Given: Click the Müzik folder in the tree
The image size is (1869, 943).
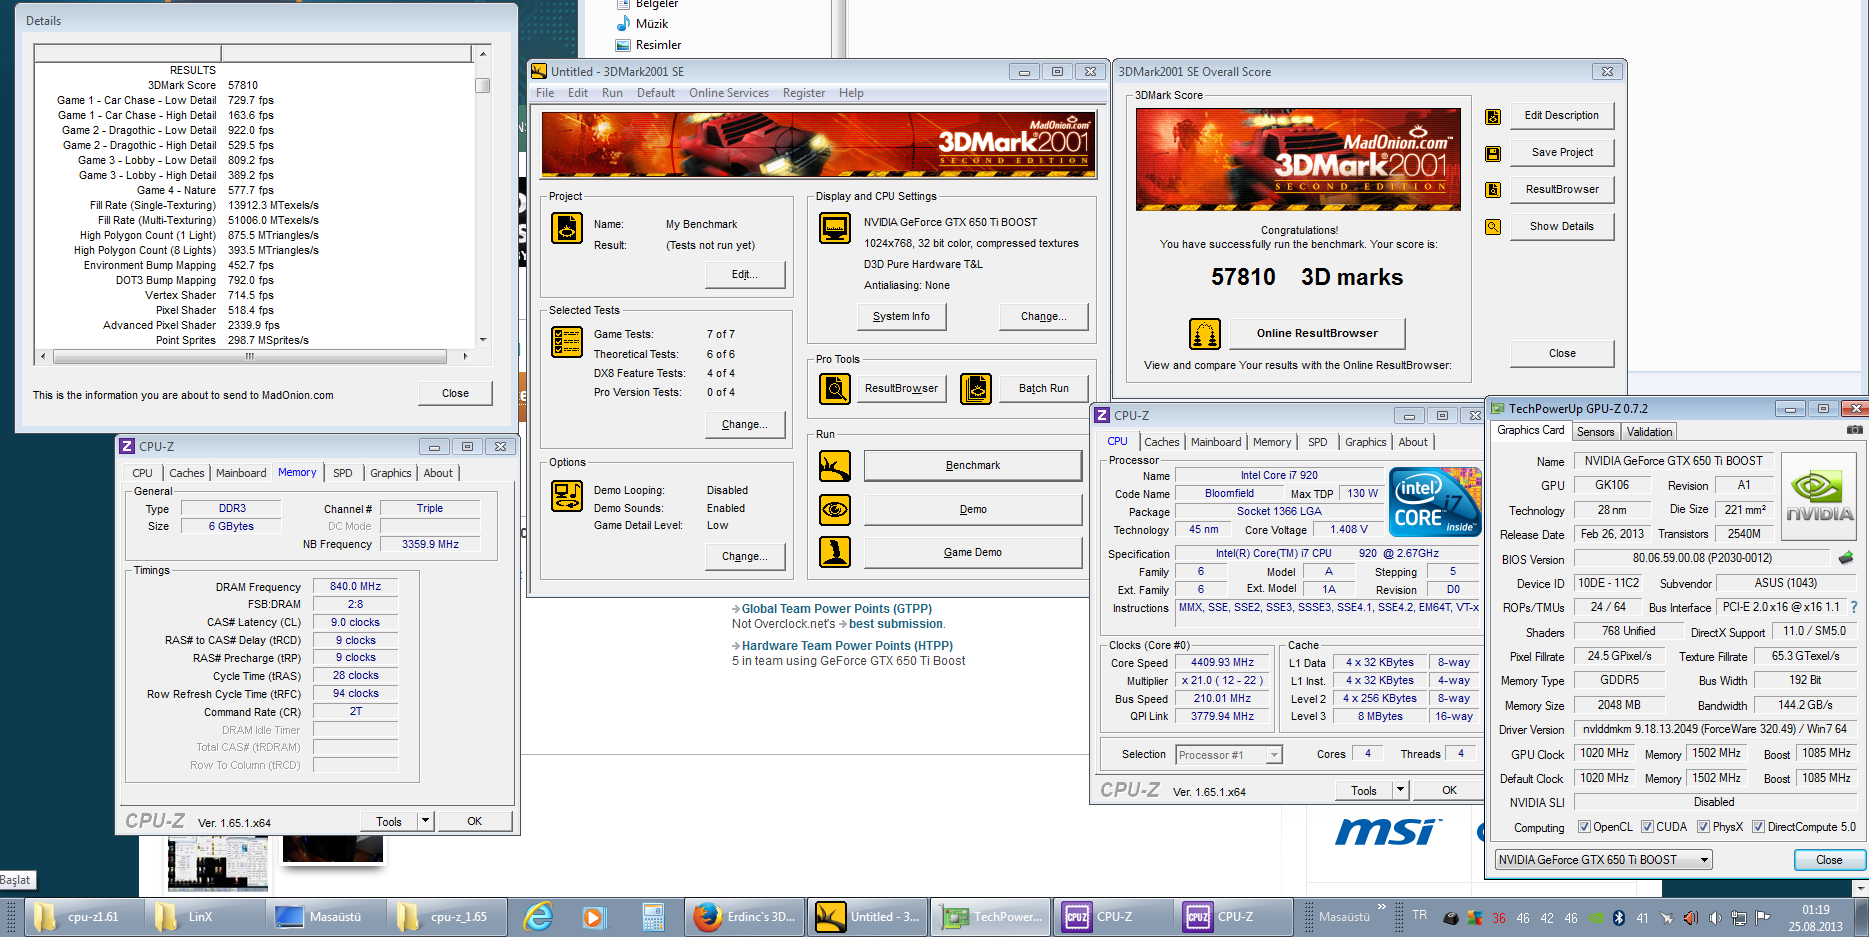Looking at the screenshot, I should (652, 24).
